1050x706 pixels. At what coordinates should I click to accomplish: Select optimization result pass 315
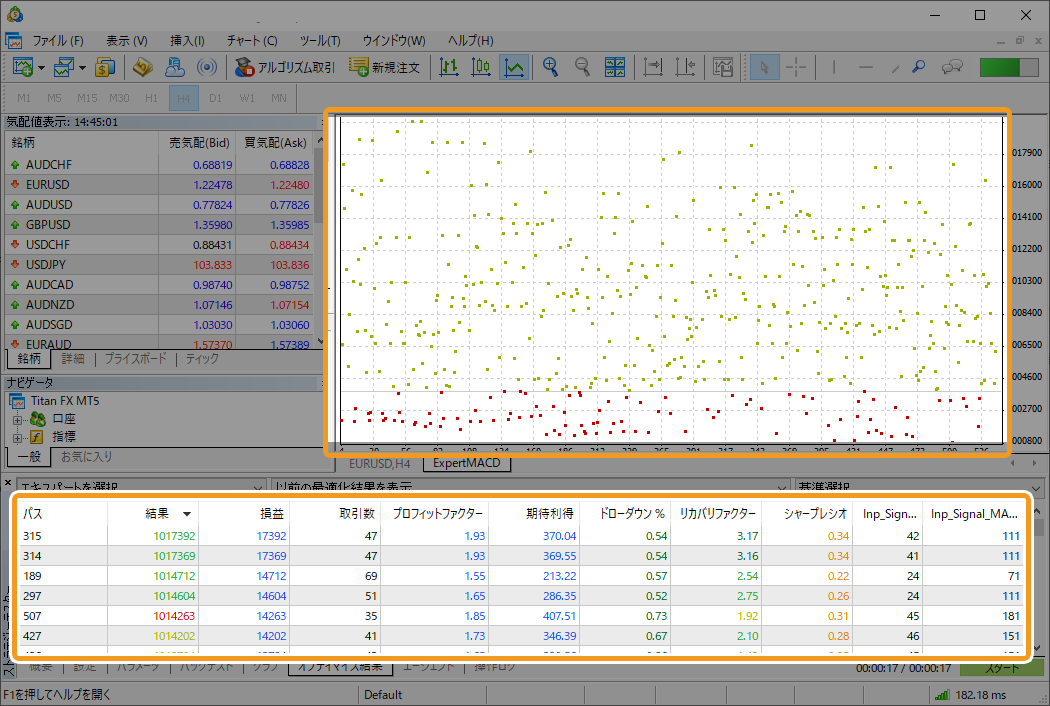coord(522,536)
